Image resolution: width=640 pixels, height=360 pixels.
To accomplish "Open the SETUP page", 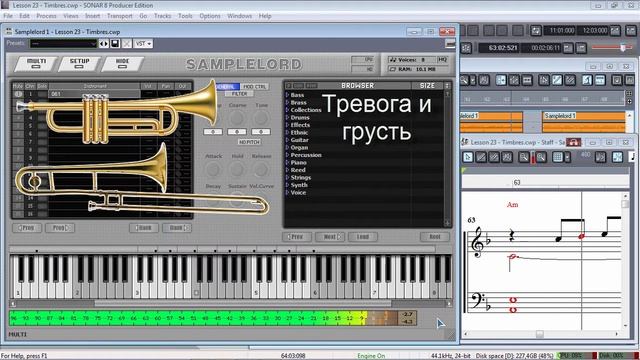I will (79, 63).
